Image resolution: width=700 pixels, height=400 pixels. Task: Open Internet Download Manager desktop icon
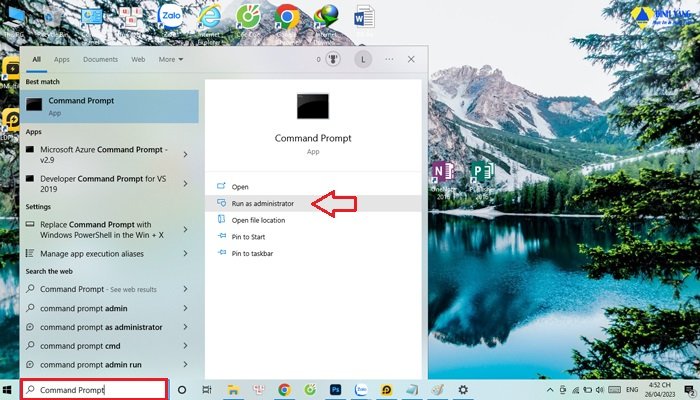click(x=325, y=20)
